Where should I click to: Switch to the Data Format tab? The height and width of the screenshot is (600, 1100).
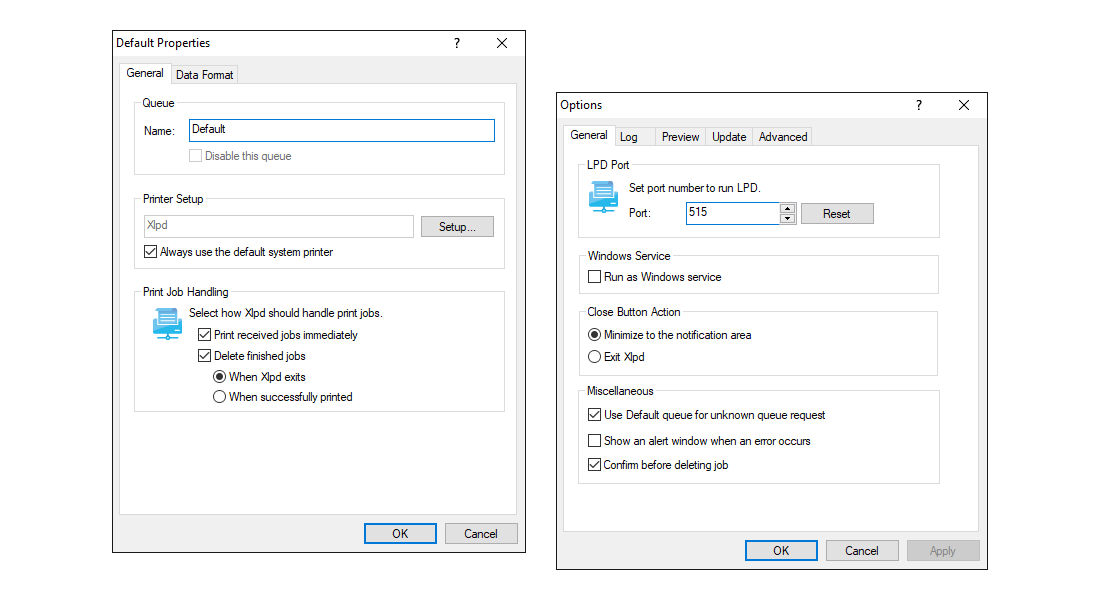click(x=204, y=75)
